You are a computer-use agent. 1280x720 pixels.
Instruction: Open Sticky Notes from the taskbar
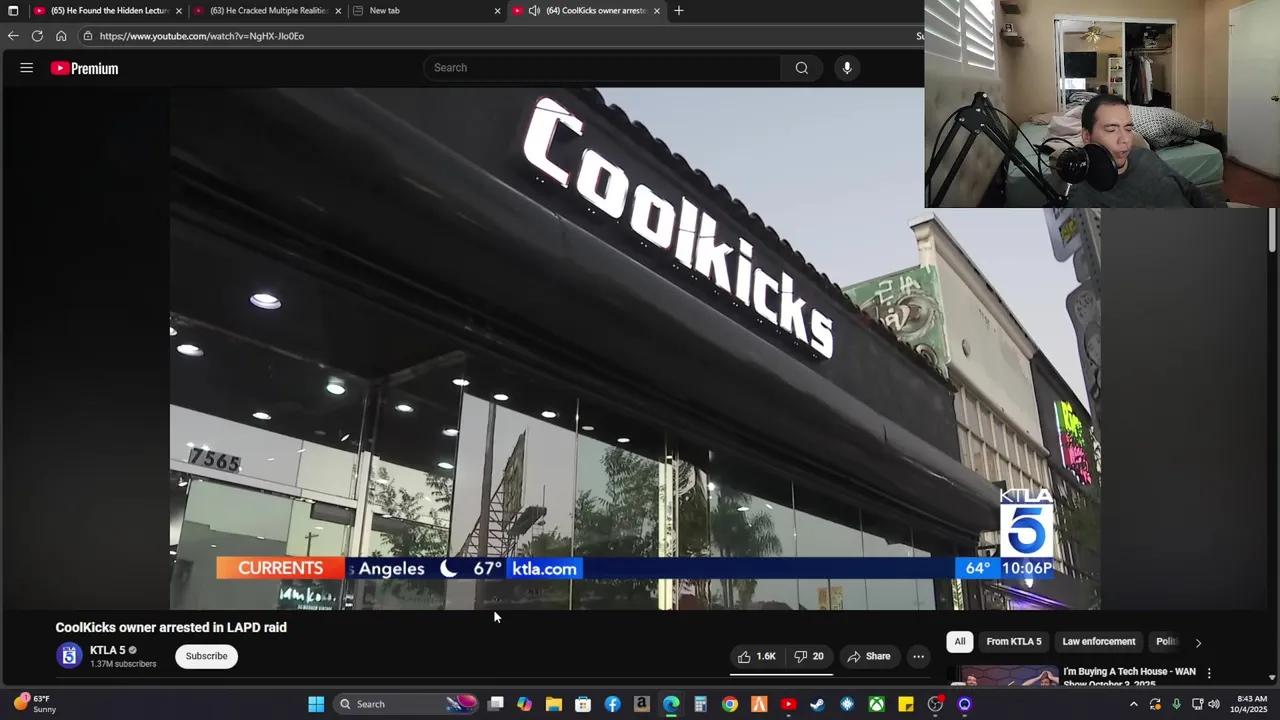[x=905, y=704]
